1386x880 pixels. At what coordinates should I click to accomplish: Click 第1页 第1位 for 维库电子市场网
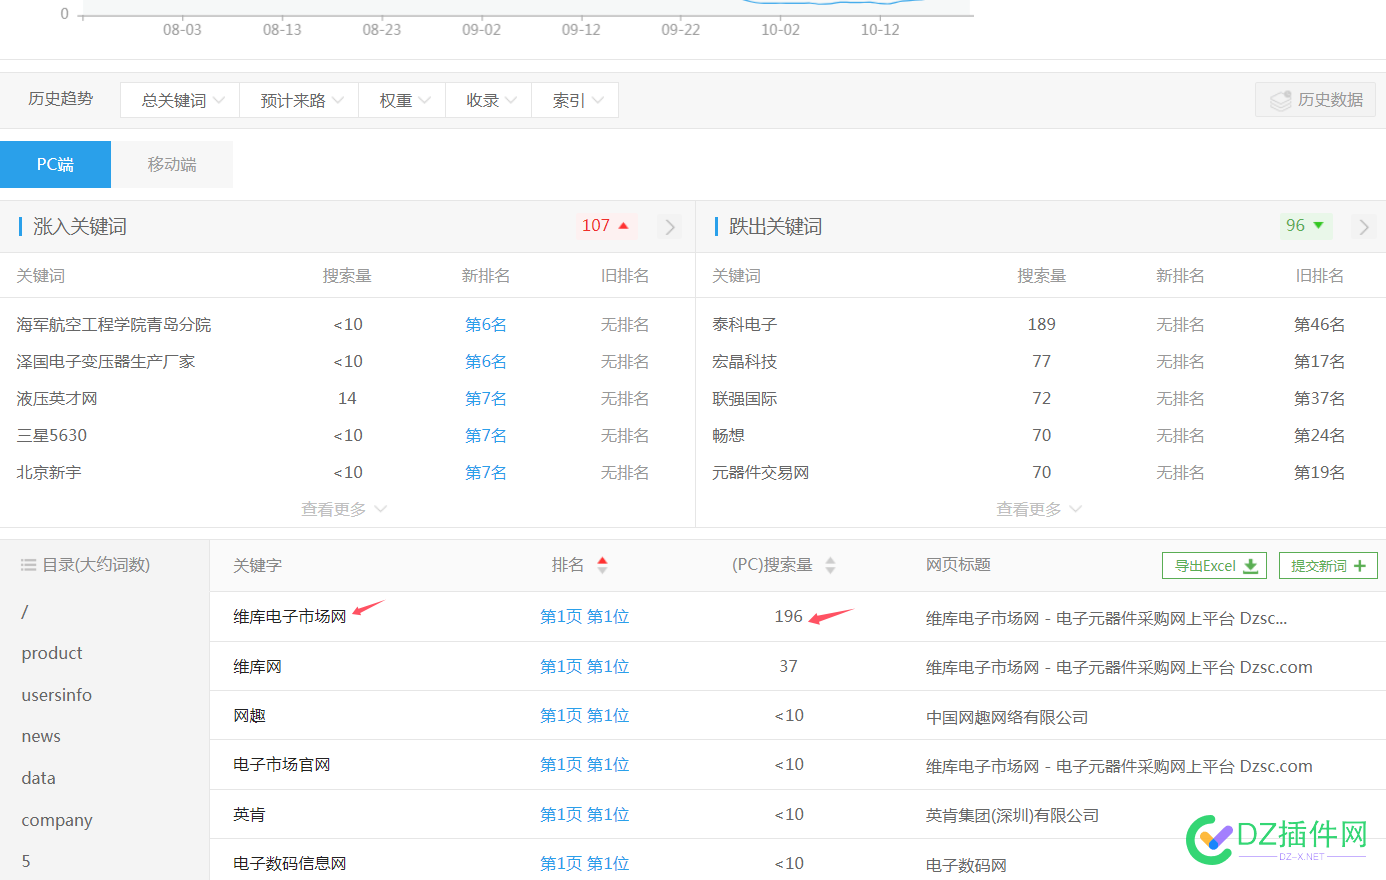tap(585, 617)
